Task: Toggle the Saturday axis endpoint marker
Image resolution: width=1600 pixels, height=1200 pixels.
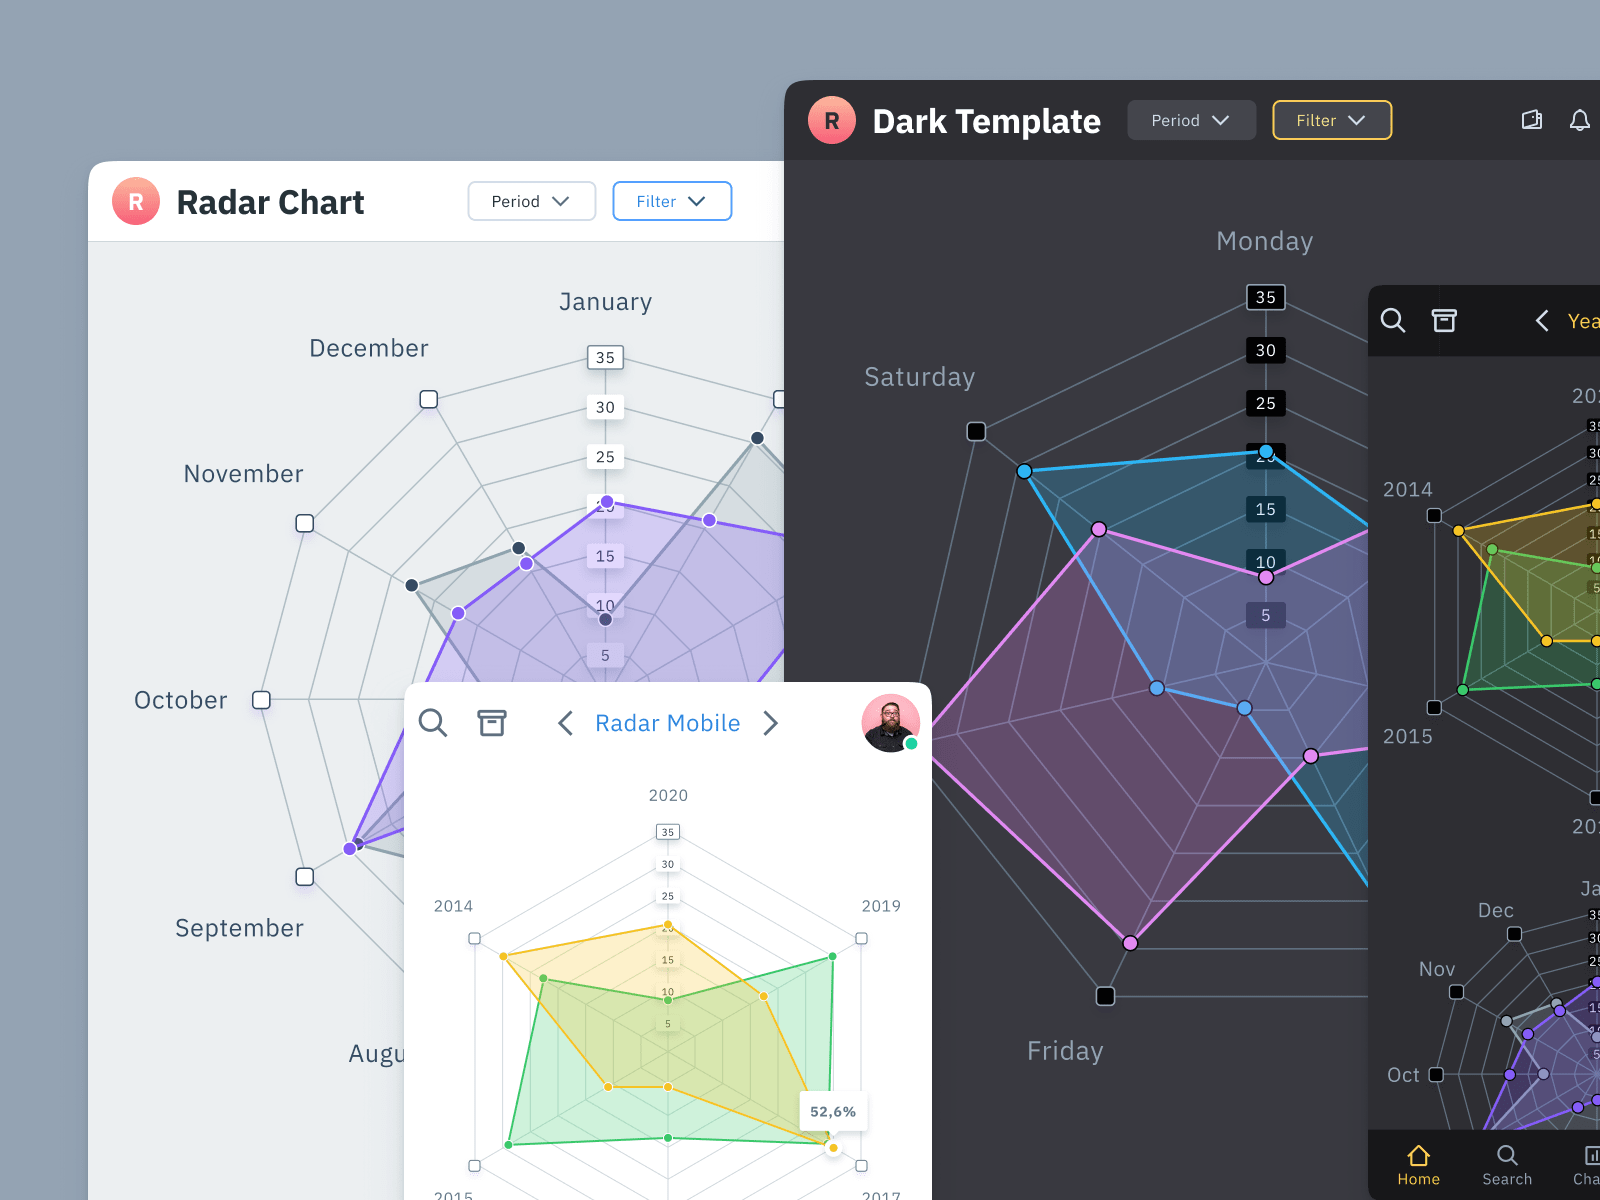Action: click(975, 431)
